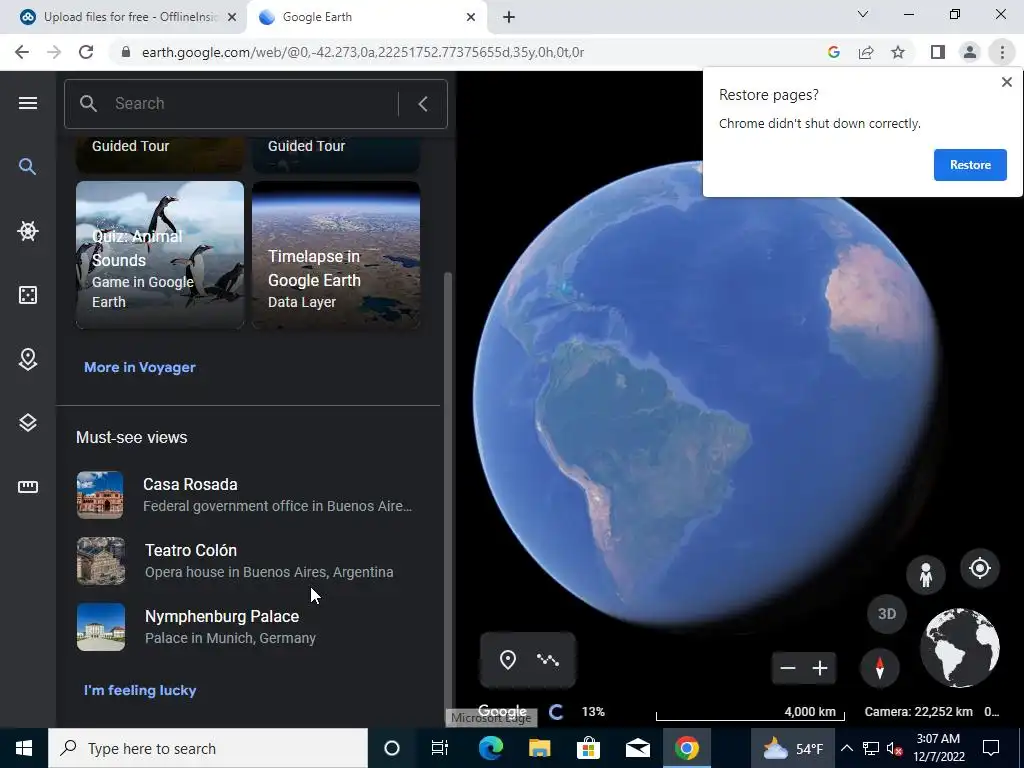The width and height of the screenshot is (1024, 768).
Task: Show hidden system tray icons
Action: click(x=846, y=748)
